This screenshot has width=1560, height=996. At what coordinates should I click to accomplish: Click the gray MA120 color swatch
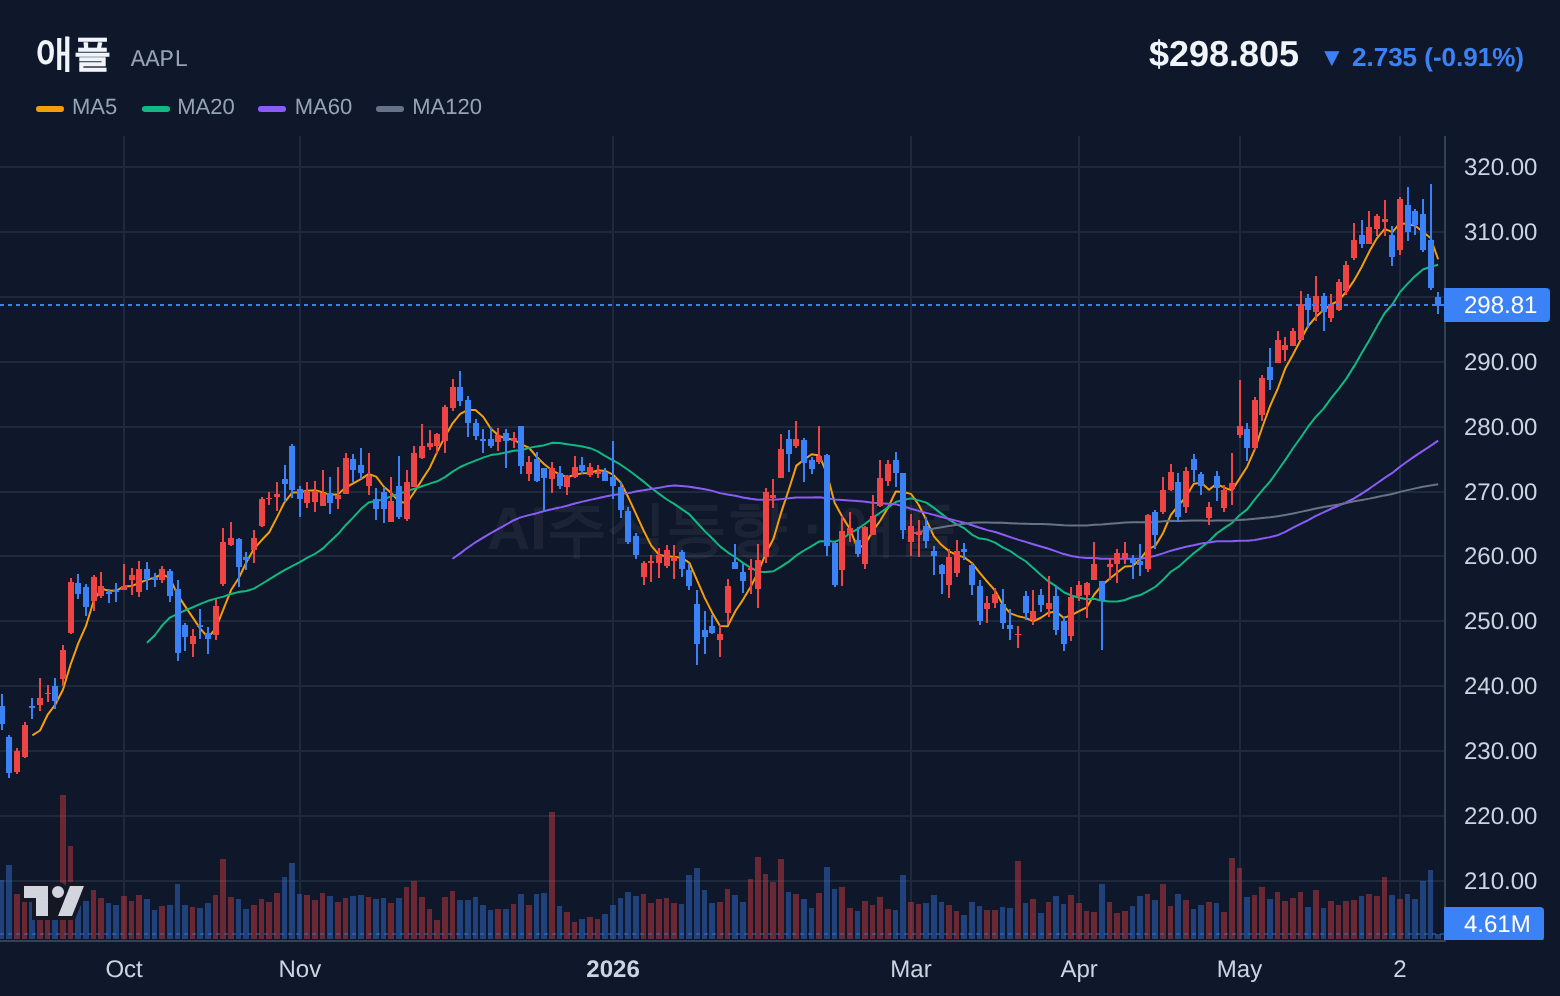pos(390,108)
